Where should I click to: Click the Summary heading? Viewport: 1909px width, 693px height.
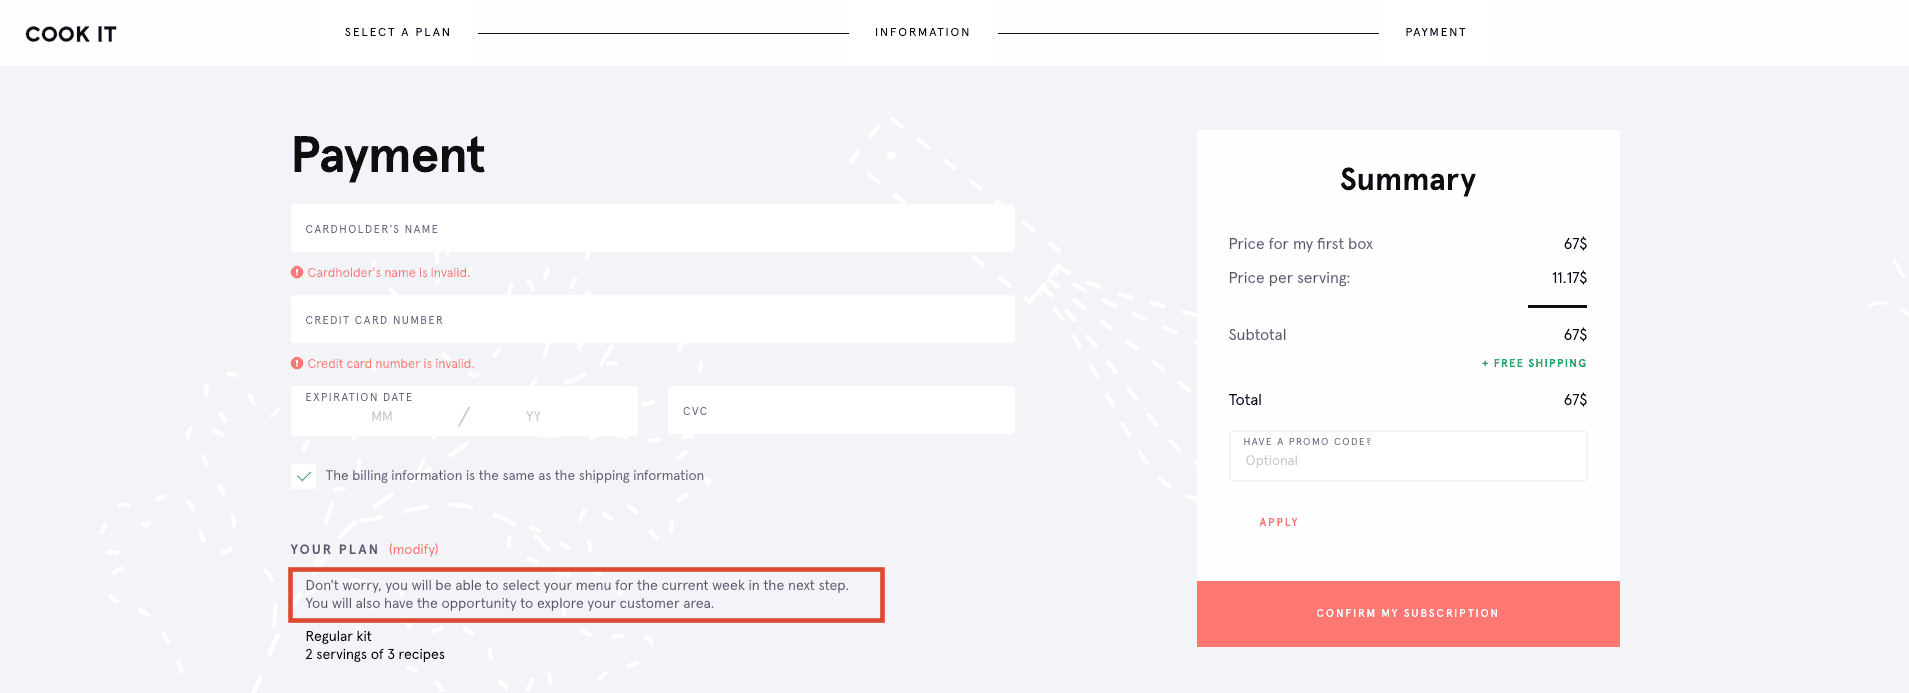coord(1408,179)
